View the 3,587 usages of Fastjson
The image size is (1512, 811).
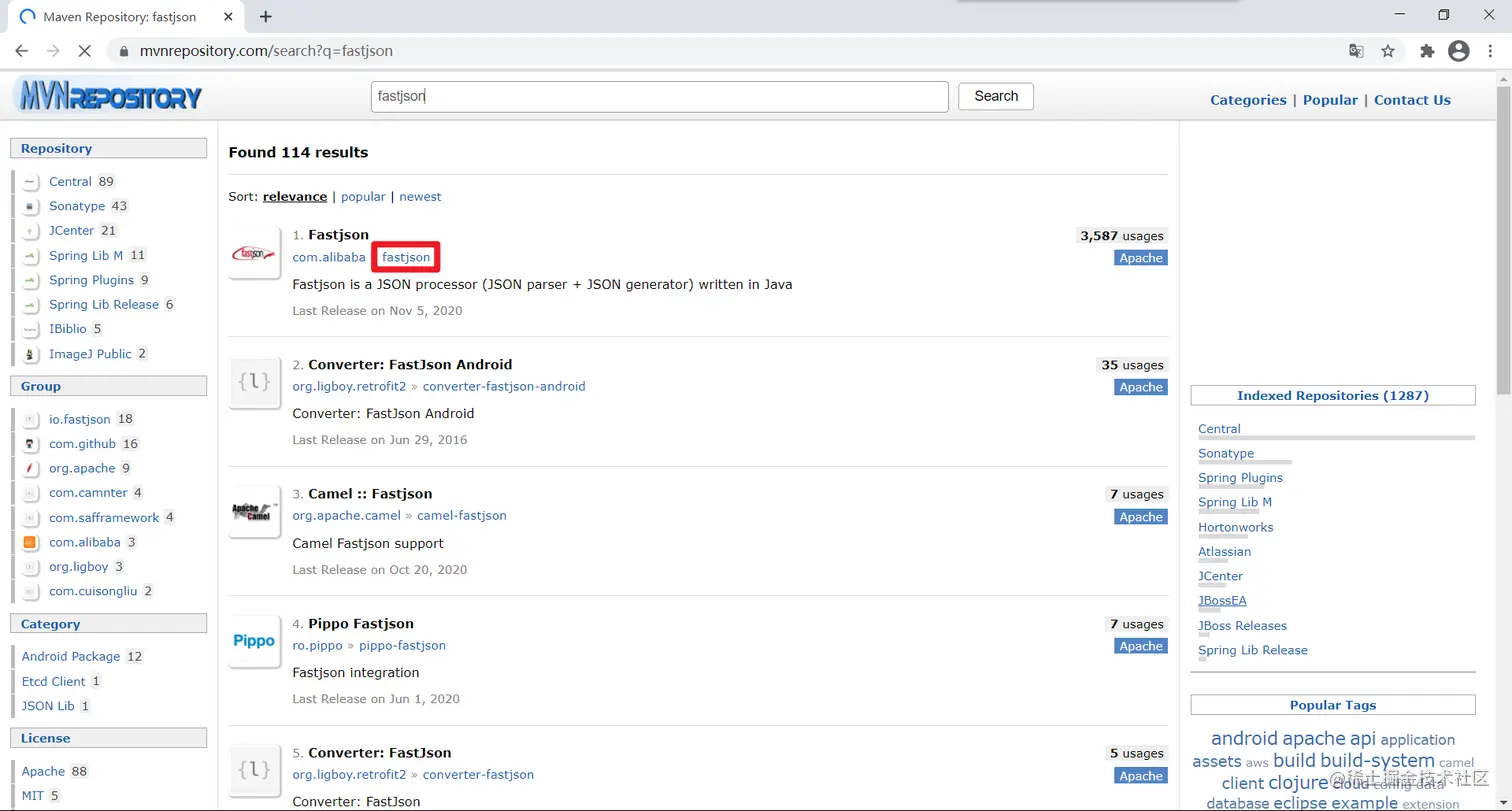pyautogui.click(x=1121, y=236)
